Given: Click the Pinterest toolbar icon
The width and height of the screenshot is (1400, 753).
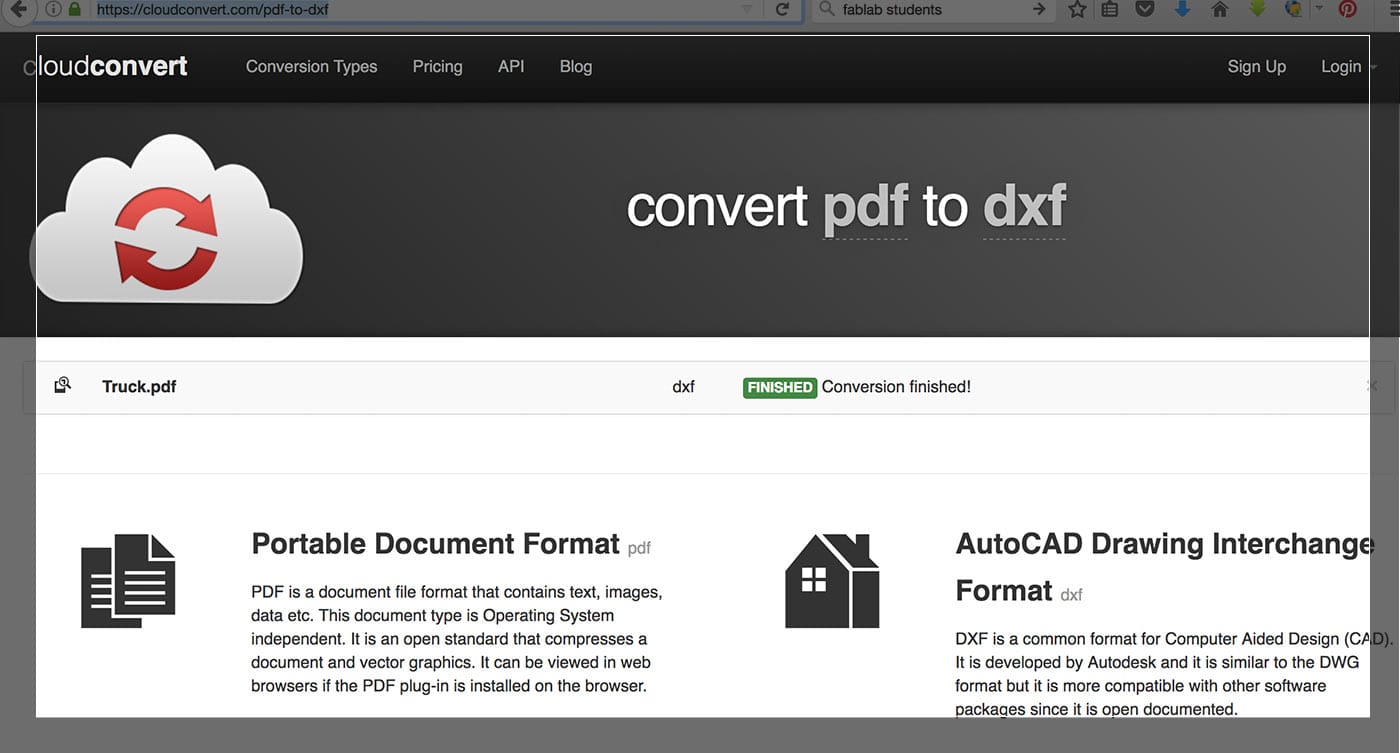Looking at the screenshot, I should point(1348,9).
